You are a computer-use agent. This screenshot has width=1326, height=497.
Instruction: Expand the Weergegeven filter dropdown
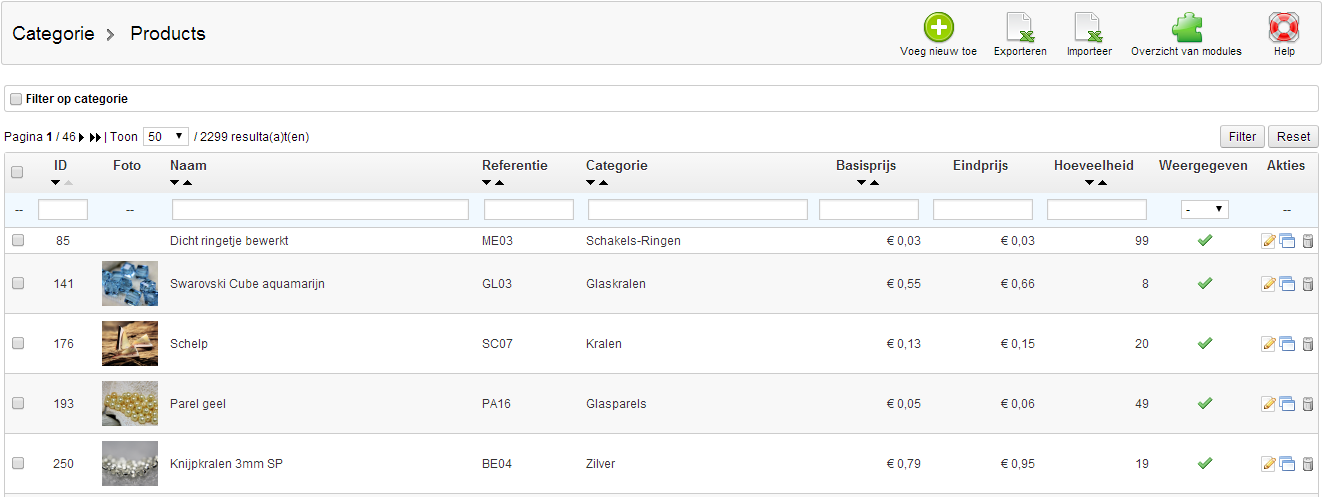tap(1205, 209)
